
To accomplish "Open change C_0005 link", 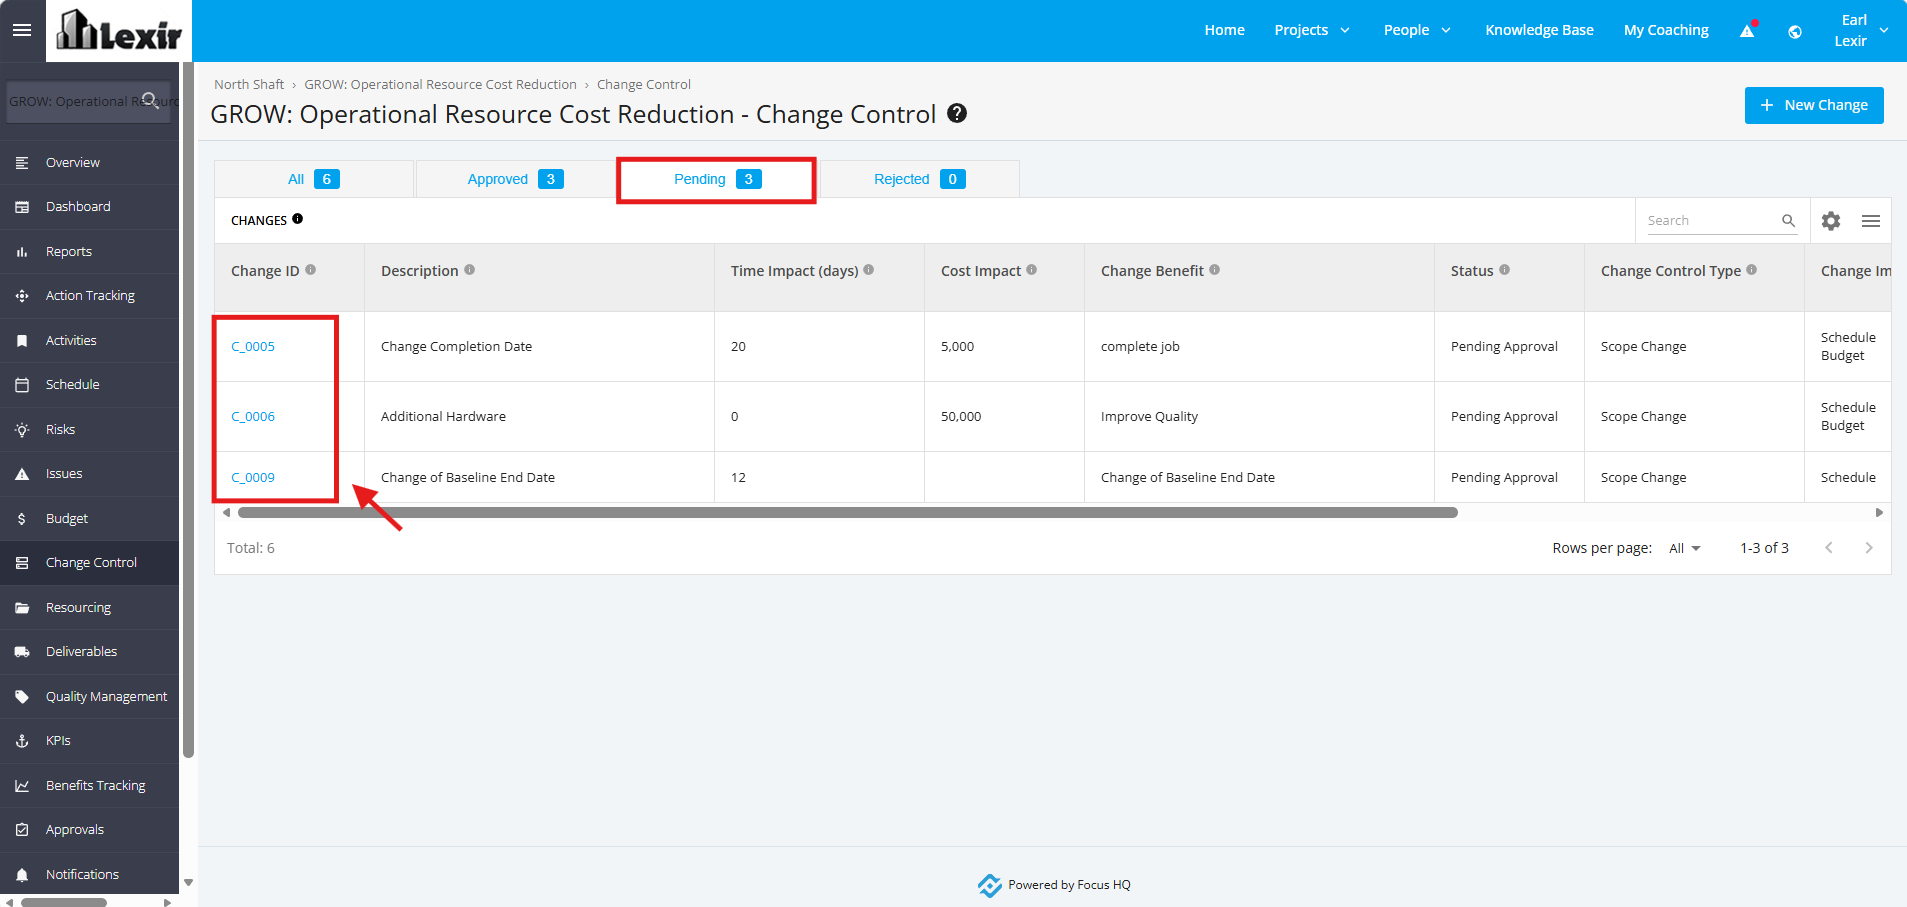I will [x=253, y=347].
